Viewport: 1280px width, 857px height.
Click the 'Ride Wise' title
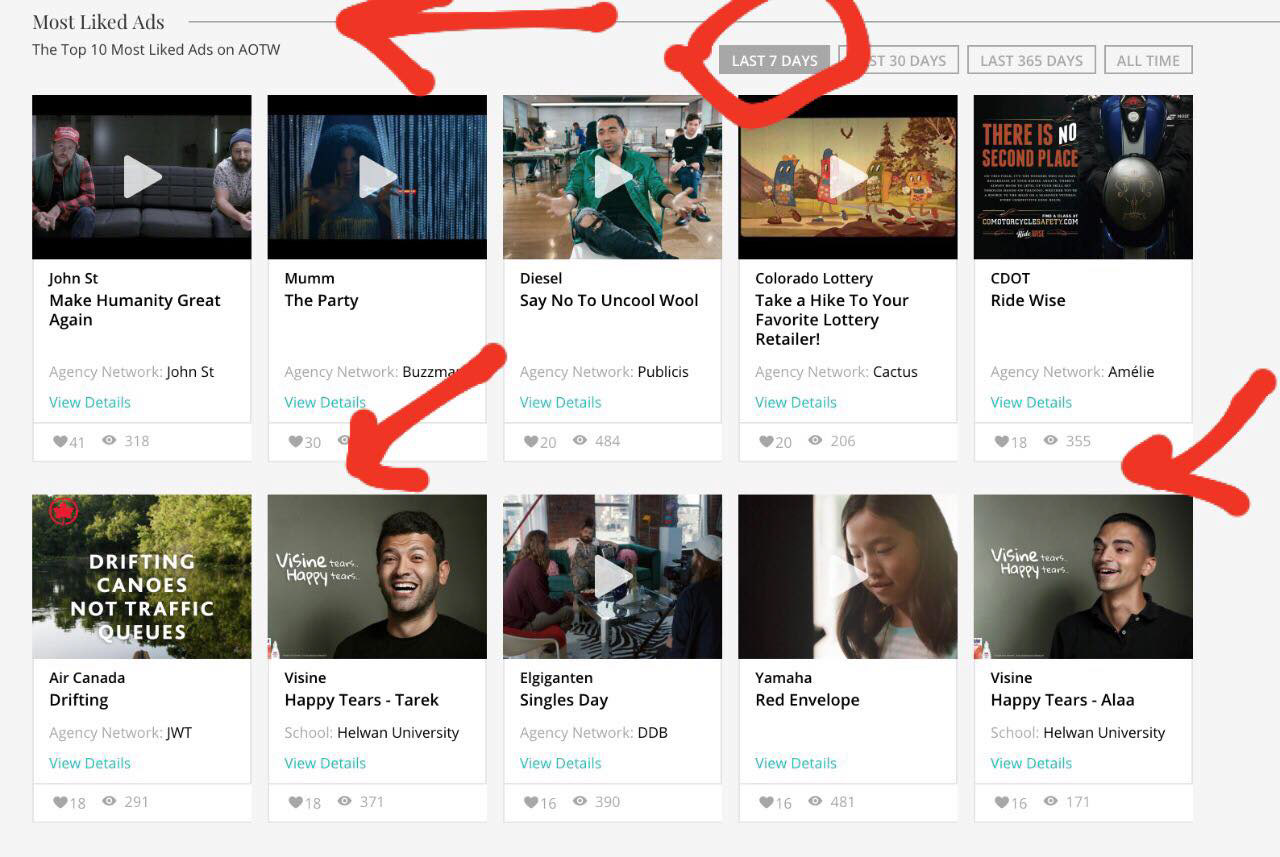pyautogui.click(x=1028, y=300)
